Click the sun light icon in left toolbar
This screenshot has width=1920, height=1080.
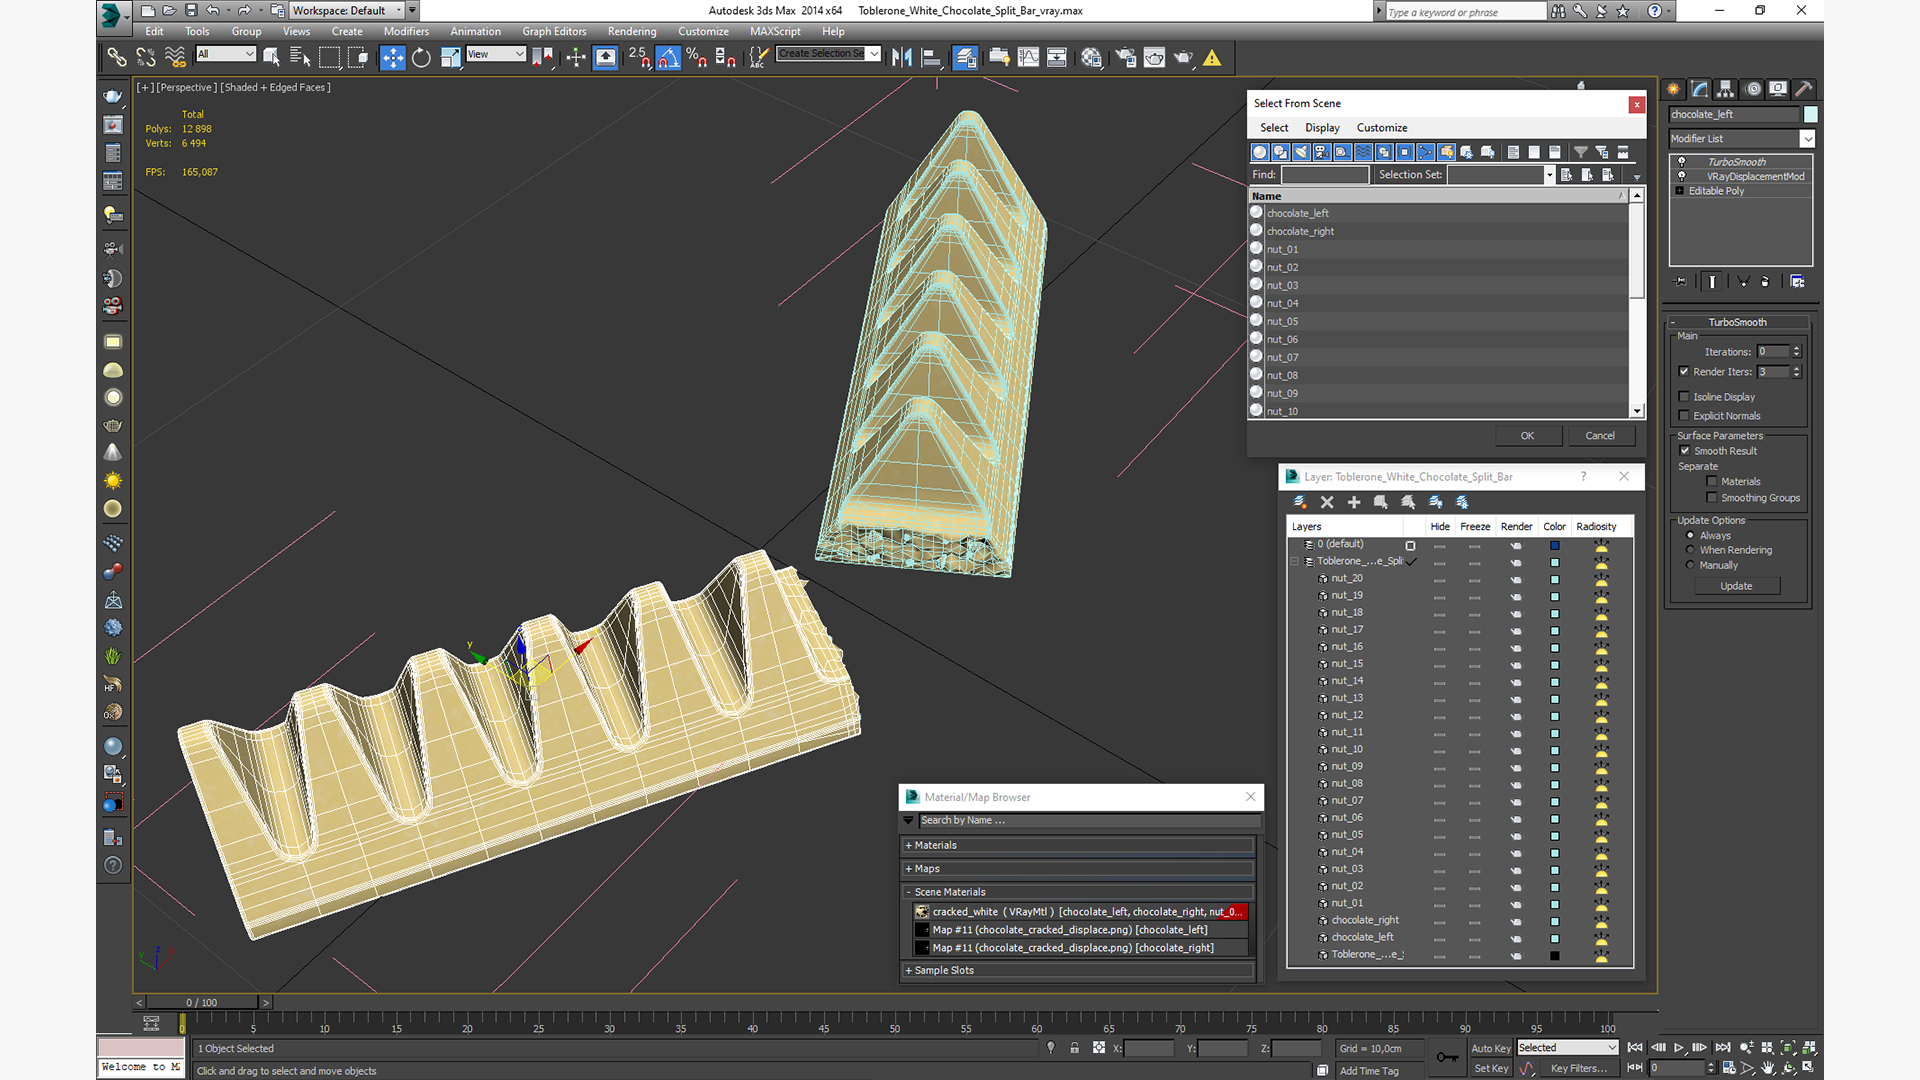(113, 481)
